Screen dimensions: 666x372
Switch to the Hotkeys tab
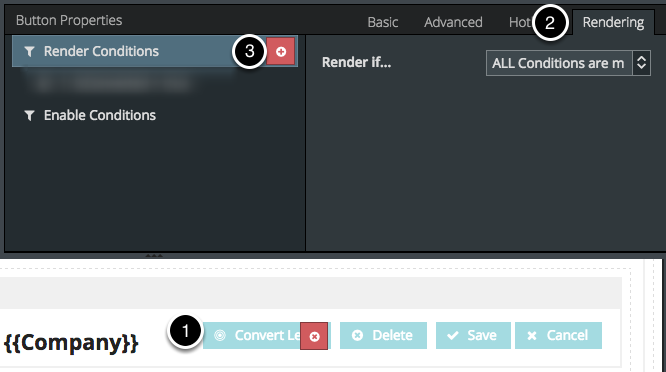pos(521,22)
